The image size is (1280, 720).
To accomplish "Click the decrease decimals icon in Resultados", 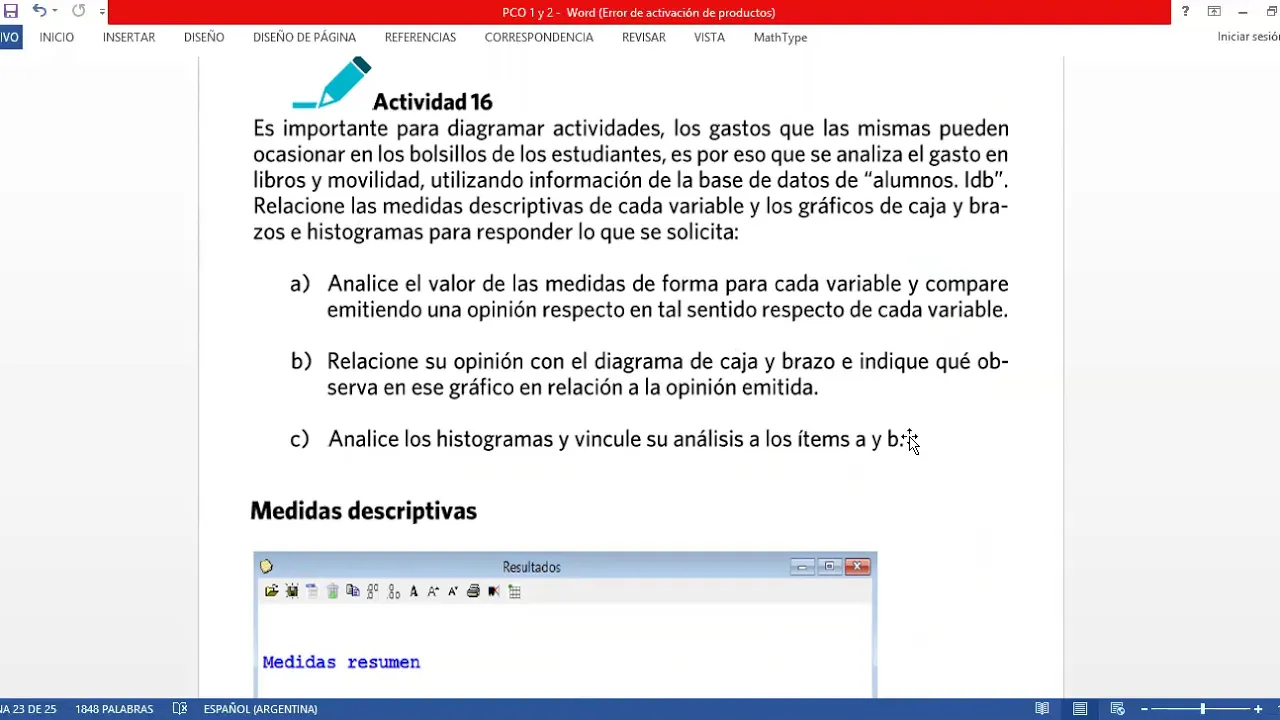I will tap(393, 591).
